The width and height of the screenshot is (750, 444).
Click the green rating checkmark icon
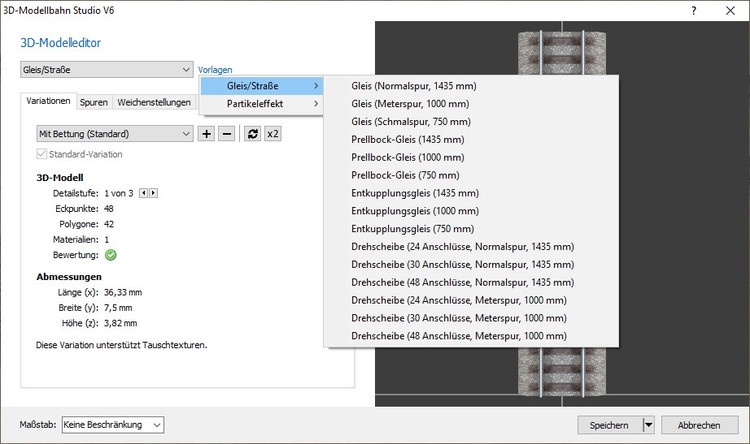coord(110,255)
